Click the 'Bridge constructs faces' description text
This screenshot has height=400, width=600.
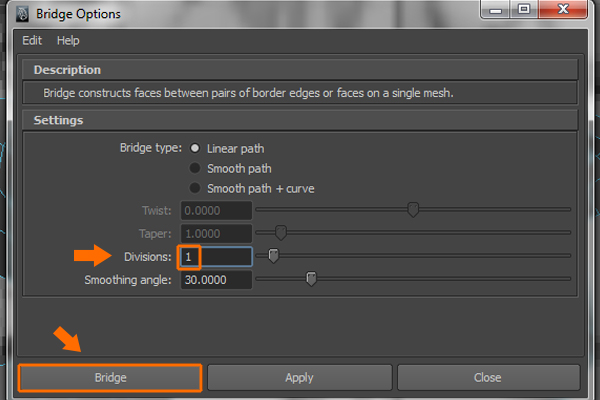pos(248,93)
